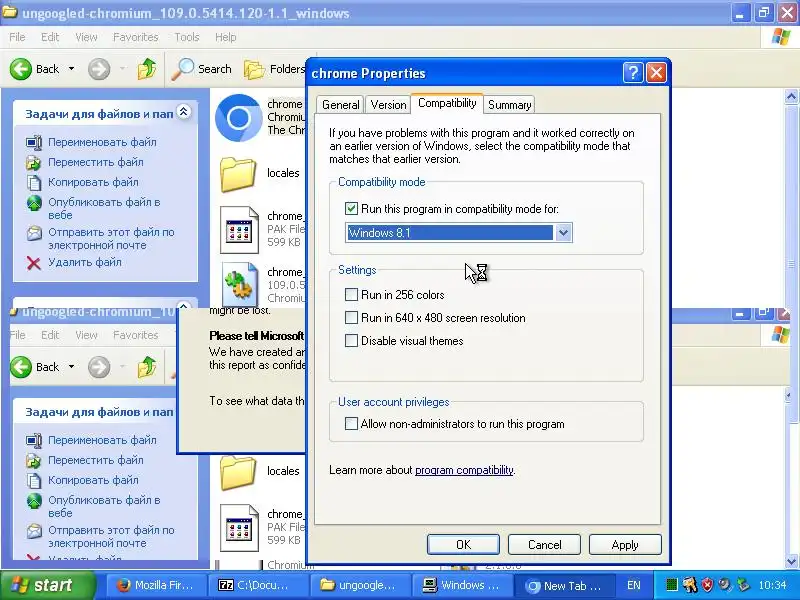This screenshot has height=600, width=800.
Task: Open Back history dropdown in lower window
Action: coord(71,367)
